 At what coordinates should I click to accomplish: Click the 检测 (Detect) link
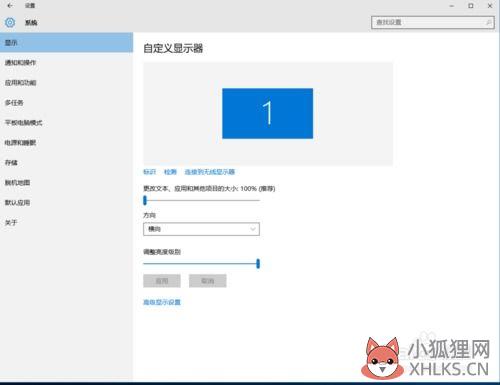click(170, 172)
